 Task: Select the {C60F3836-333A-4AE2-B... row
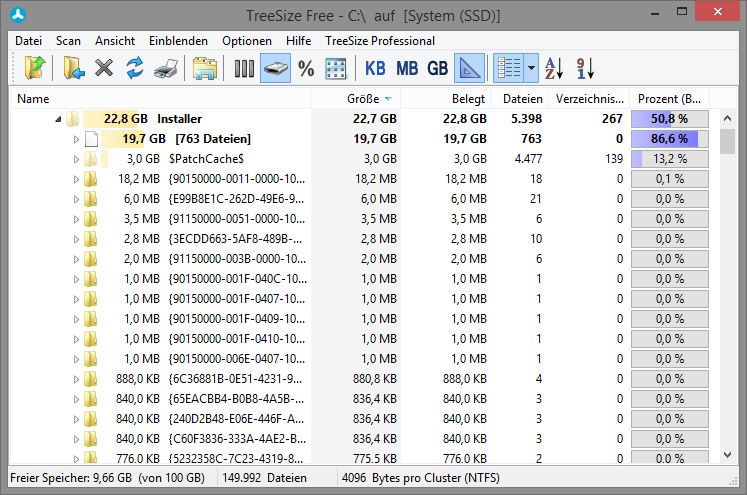click(359, 439)
